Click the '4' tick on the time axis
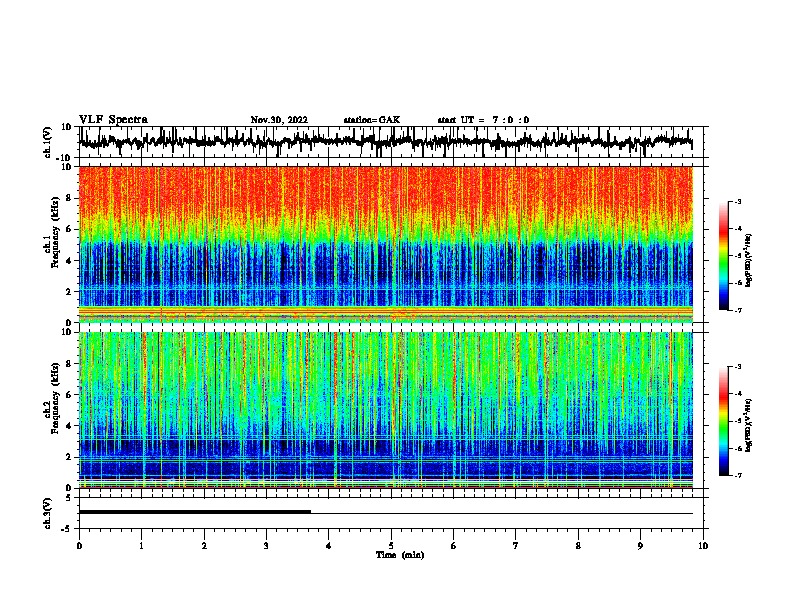Image resolution: width=792 pixels, height=612 pixels. click(x=329, y=546)
